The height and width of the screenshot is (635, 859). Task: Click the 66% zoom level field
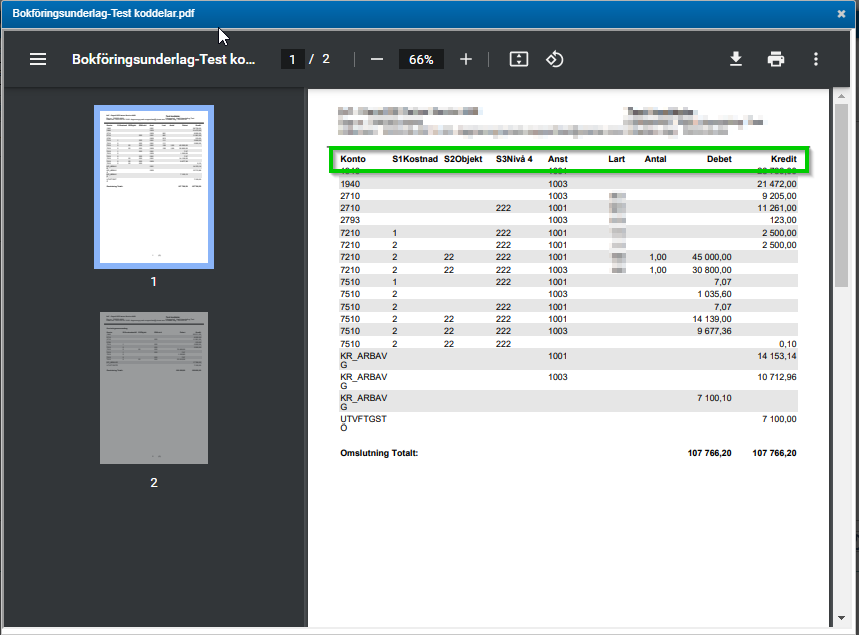(x=421, y=59)
